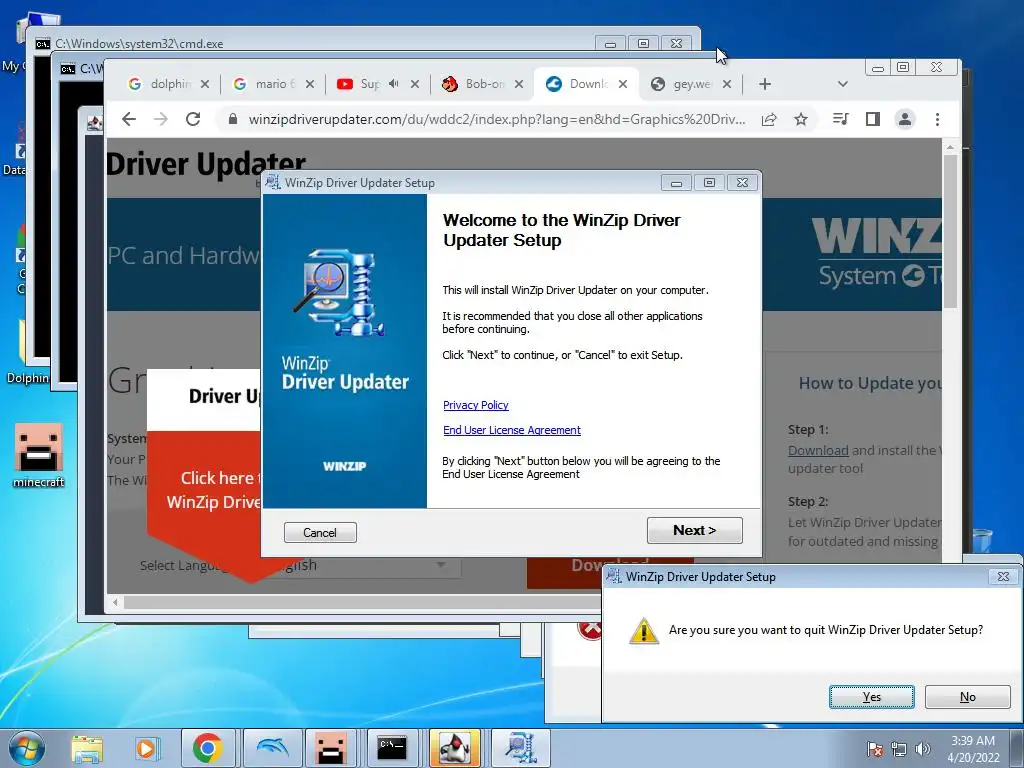Click the Download link in Step 1
Image resolution: width=1024 pixels, height=768 pixels.
click(x=818, y=450)
